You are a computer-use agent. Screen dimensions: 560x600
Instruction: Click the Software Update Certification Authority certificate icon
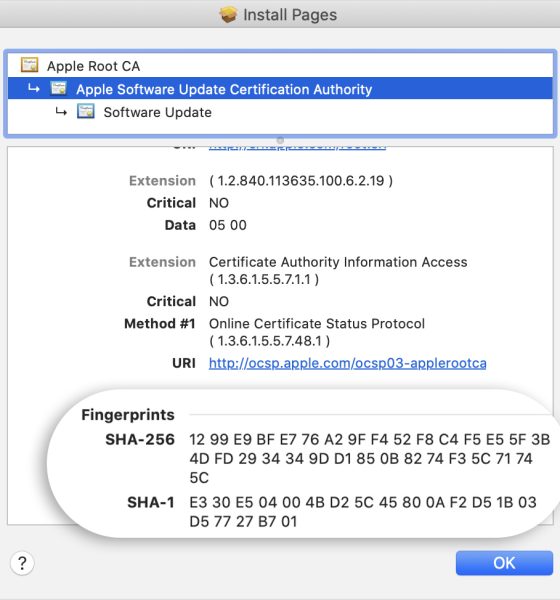59,88
